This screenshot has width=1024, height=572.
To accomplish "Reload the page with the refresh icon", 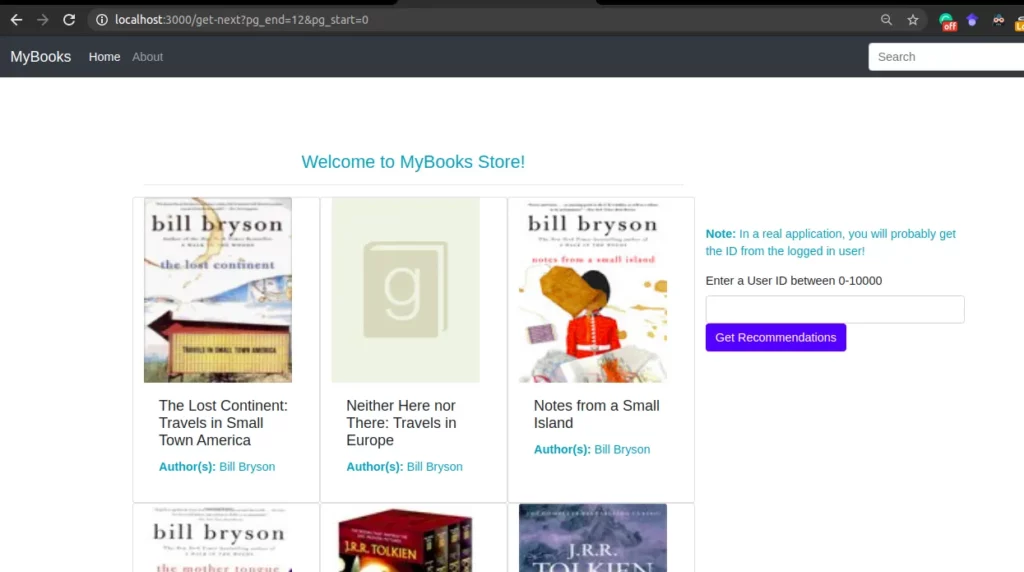I will 69,20.
